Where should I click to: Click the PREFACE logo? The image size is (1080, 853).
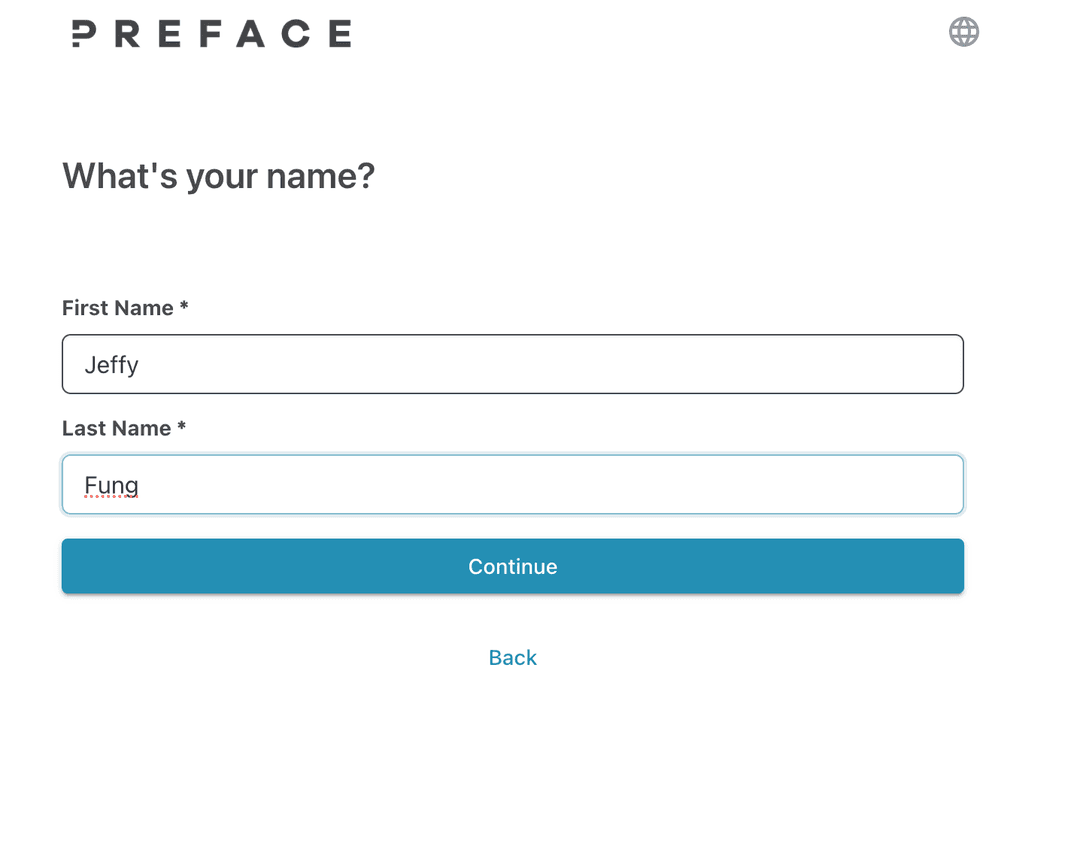pyautogui.click(x=211, y=34)
